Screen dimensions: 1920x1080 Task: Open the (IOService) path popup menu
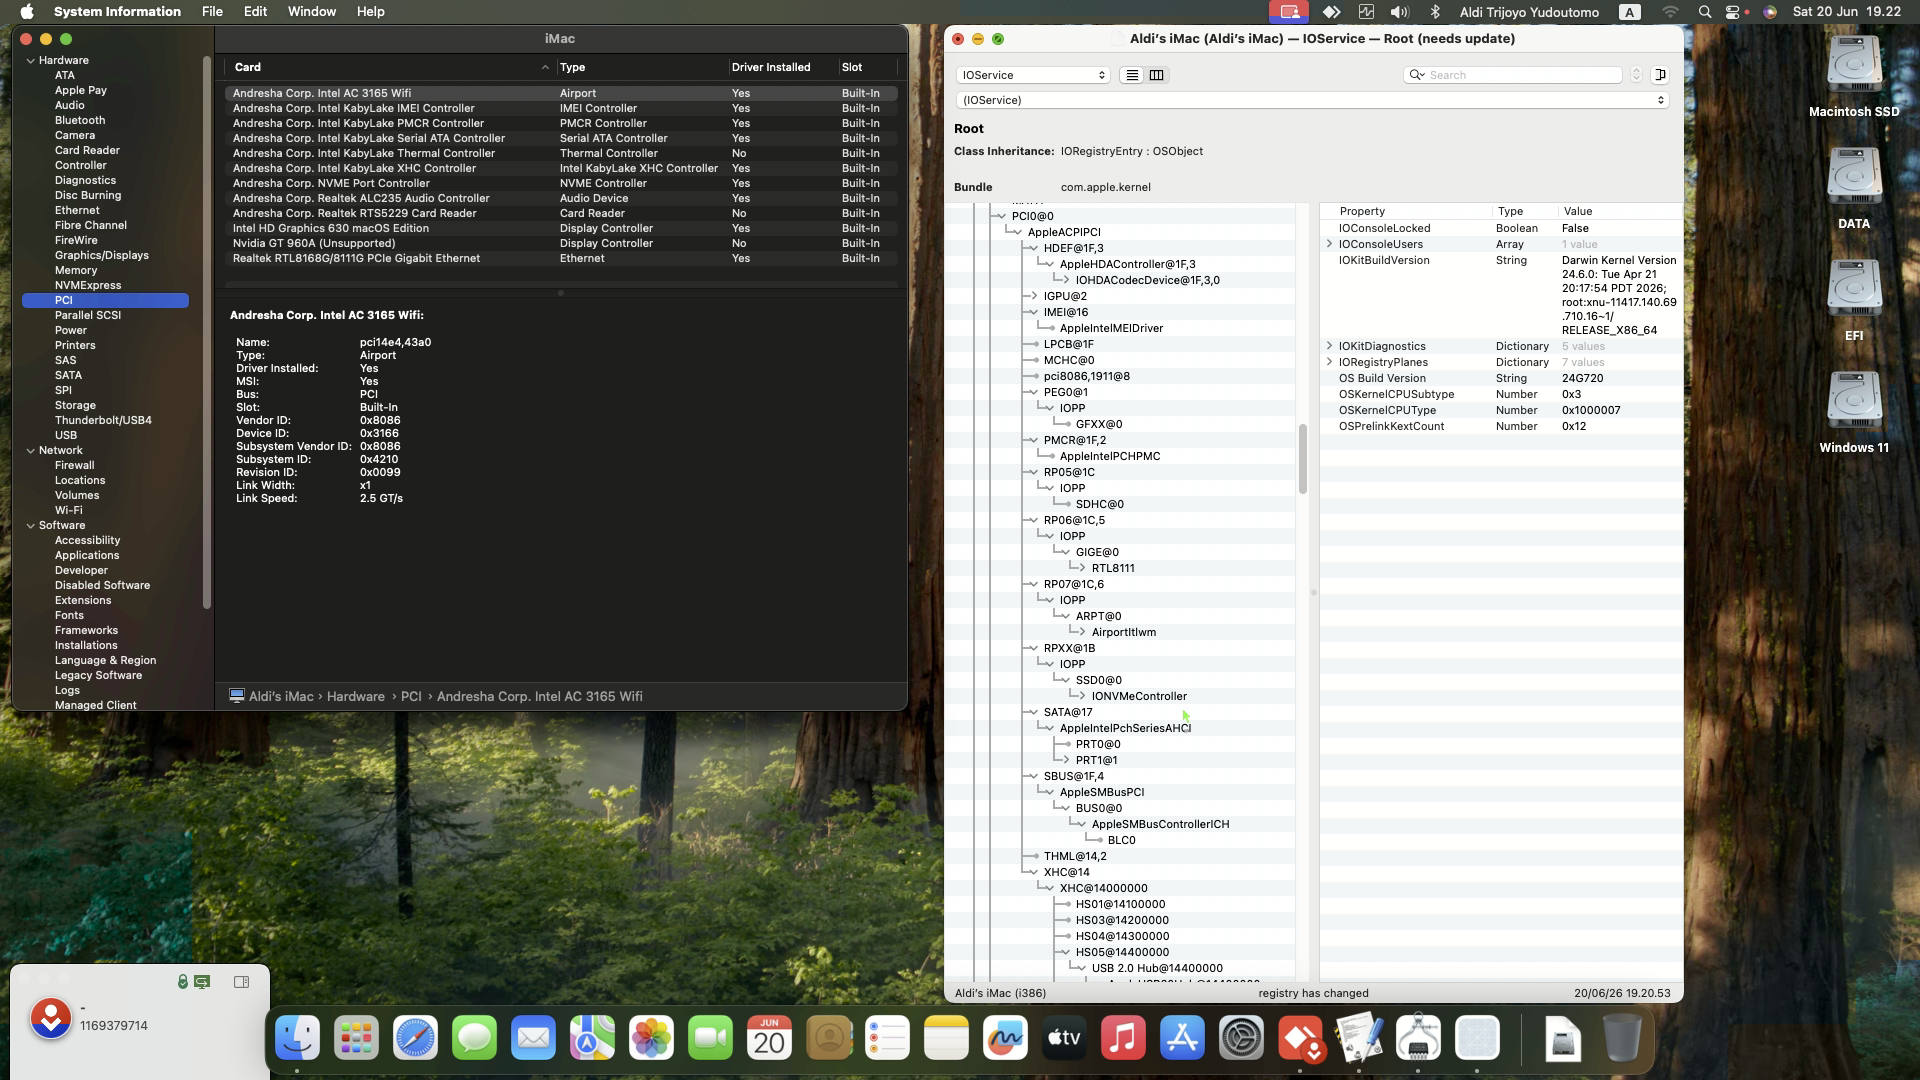(1312, 100)
